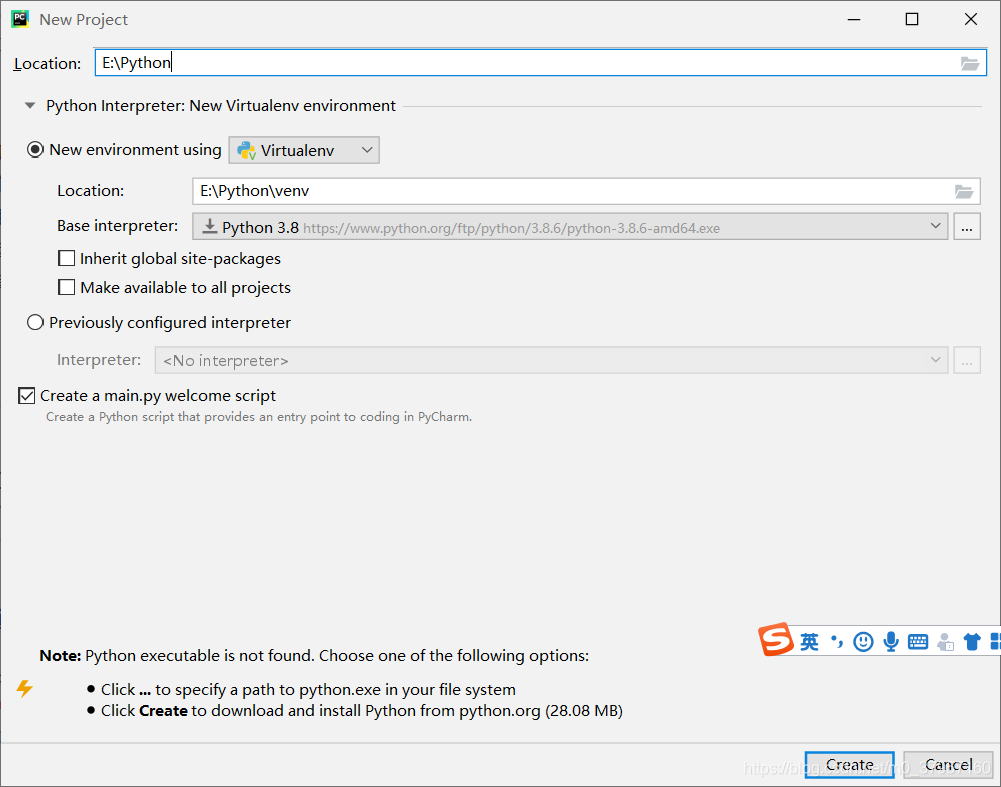
Task: Click the Note: Python executable not found text
Action: tap(314, 656)
